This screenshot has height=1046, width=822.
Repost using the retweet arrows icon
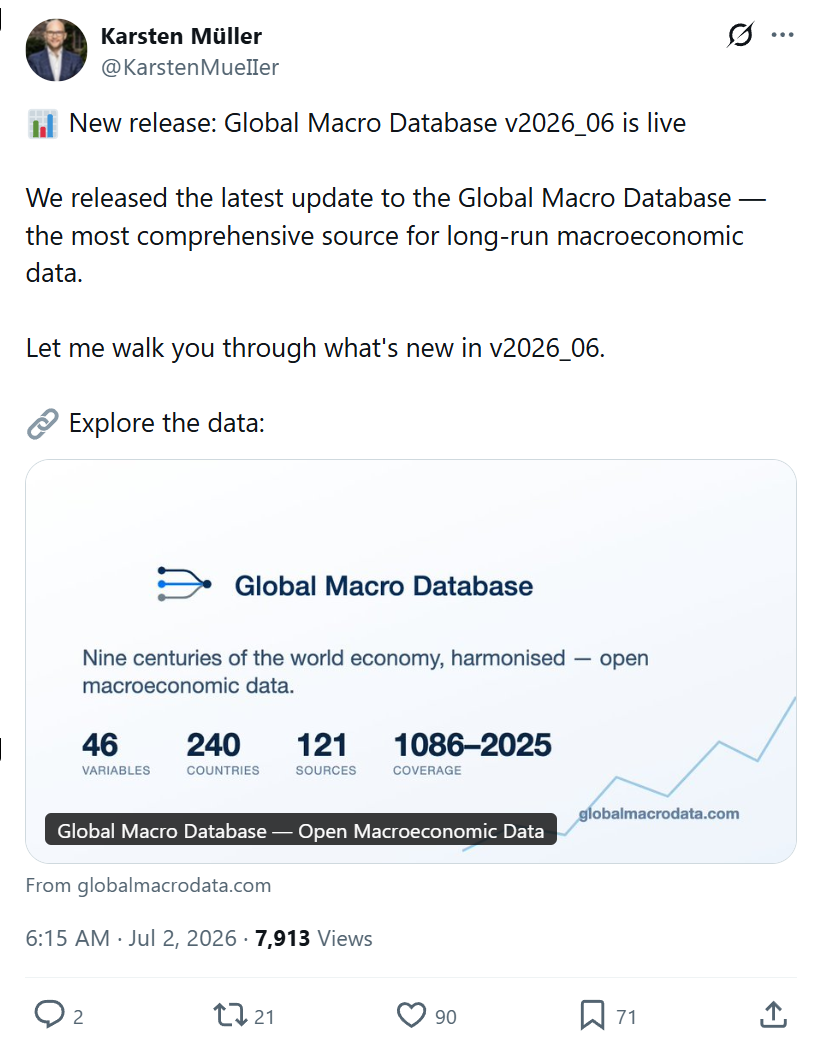(x=230, y=1015)
